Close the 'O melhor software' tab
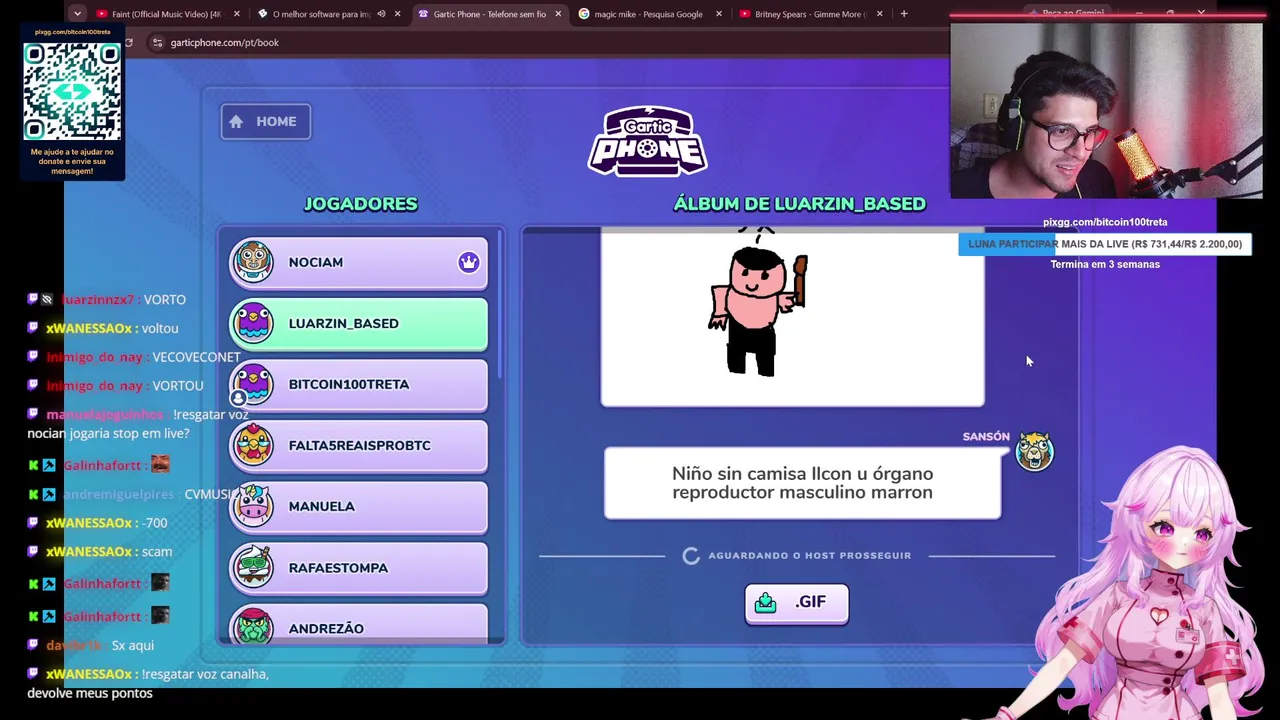 pos(398,14)
